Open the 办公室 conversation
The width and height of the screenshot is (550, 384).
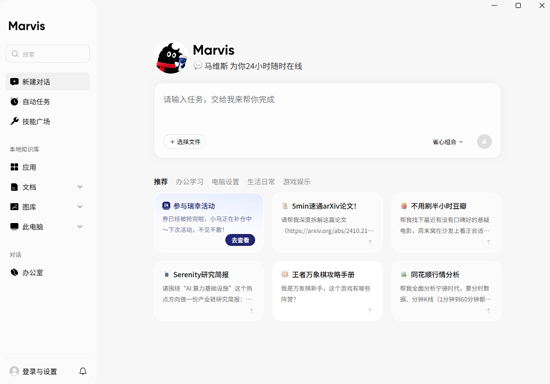[x=48, y=272]
